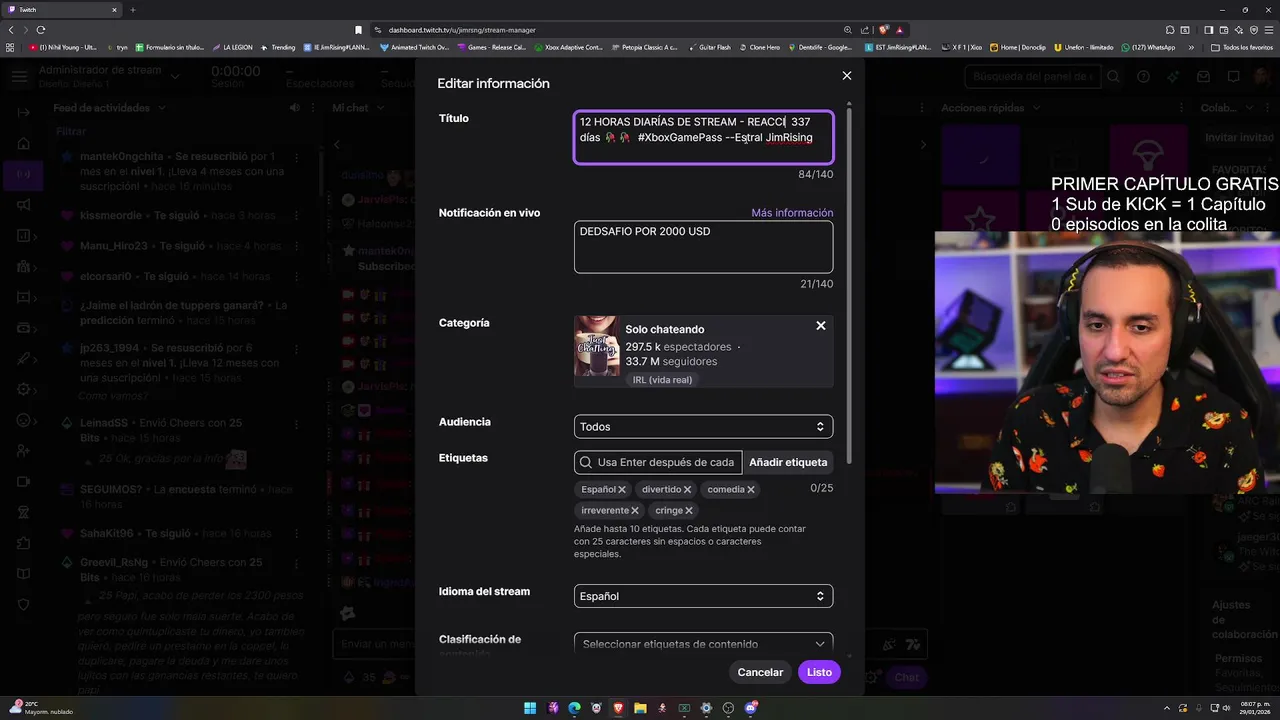
Task: Click the Añadir etiqueta button
Action: coord(788,462)
